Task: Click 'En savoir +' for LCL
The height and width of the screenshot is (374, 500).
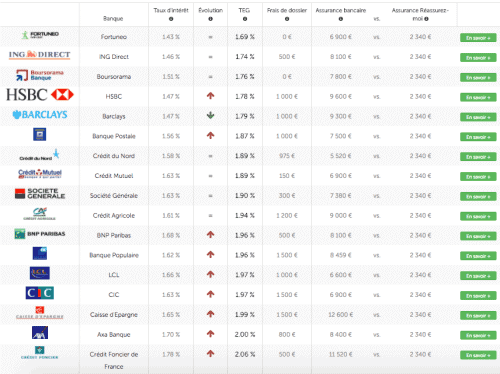Action: click(478, 276)
